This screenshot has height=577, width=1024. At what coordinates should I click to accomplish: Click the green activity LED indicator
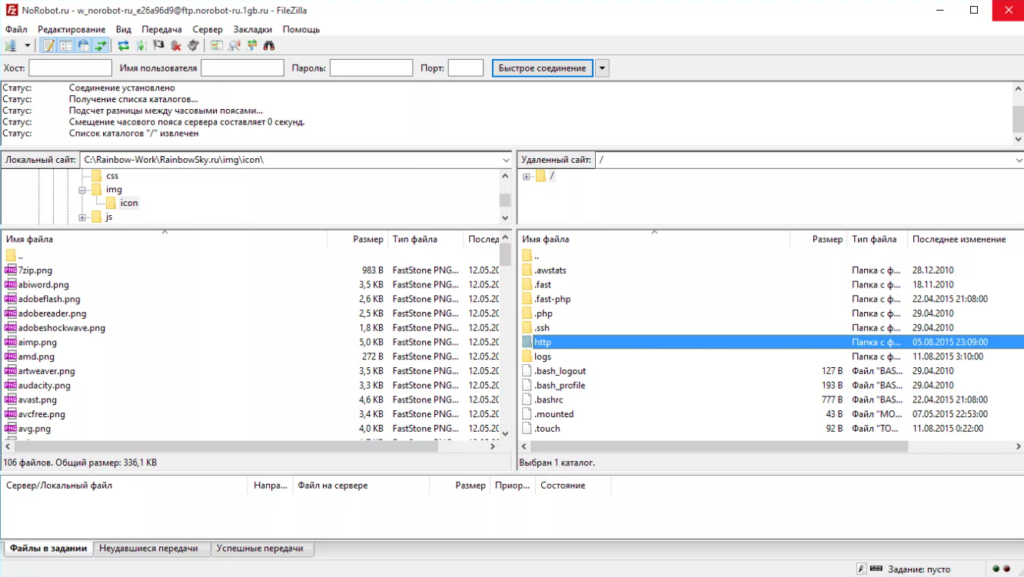(996, 569)
